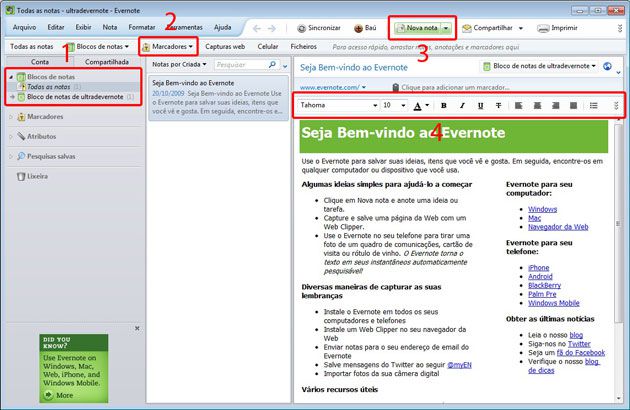Screen dimensions: 630x410
Task: Toggle strikethrough formatting
Action: 498,105
